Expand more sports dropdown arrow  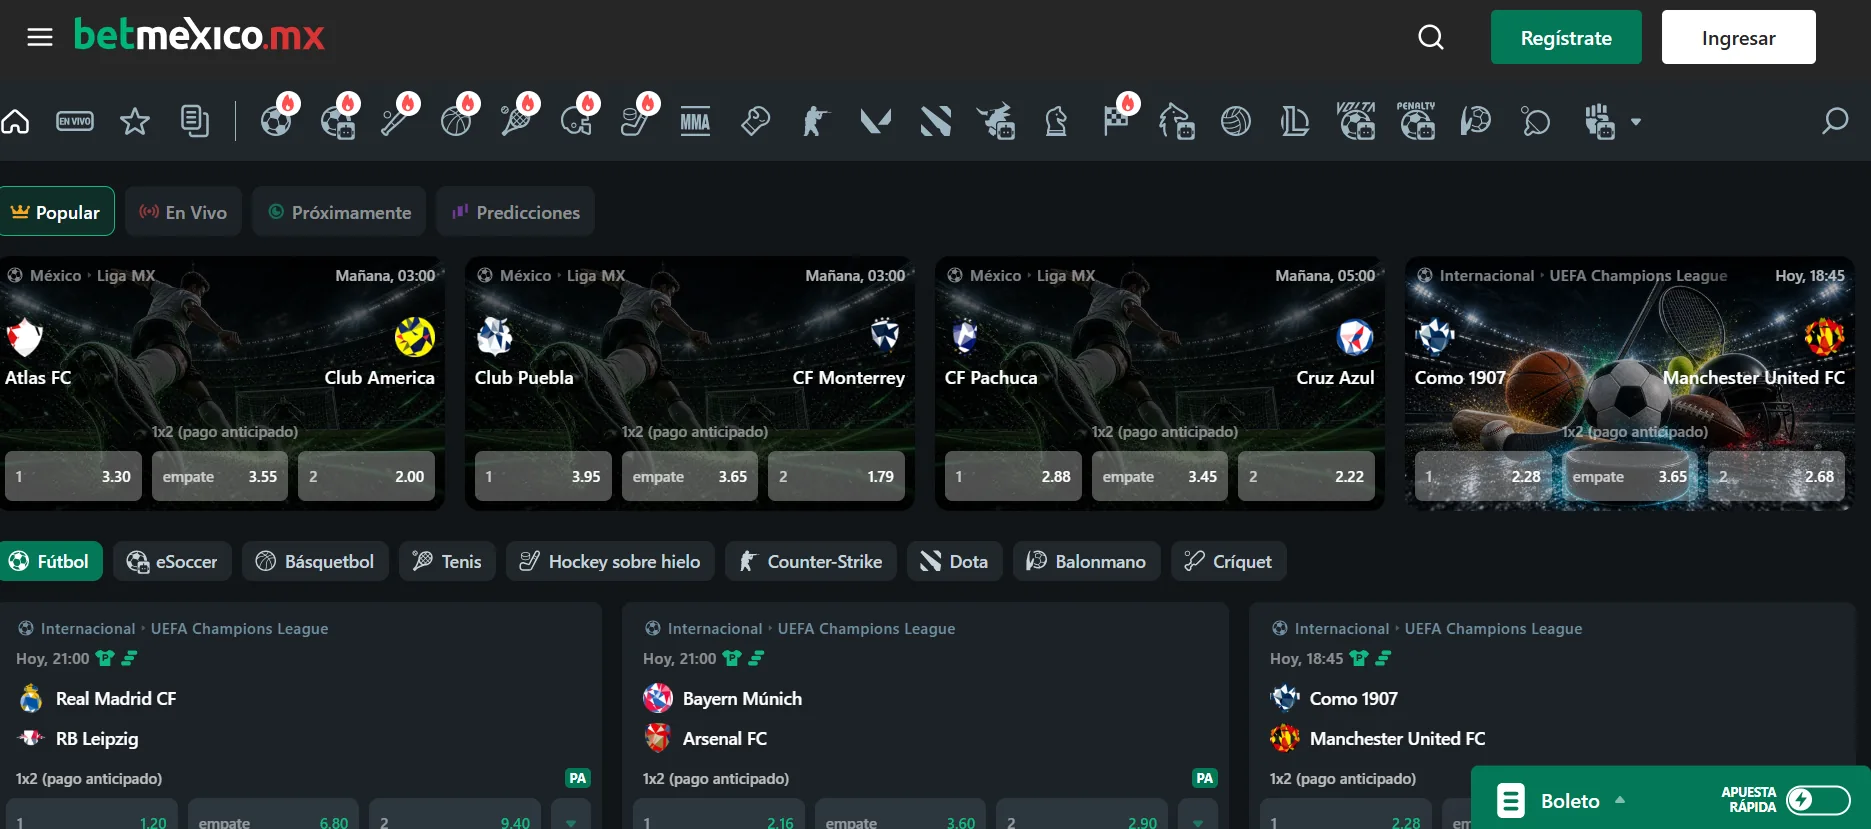click(1636, 122)
